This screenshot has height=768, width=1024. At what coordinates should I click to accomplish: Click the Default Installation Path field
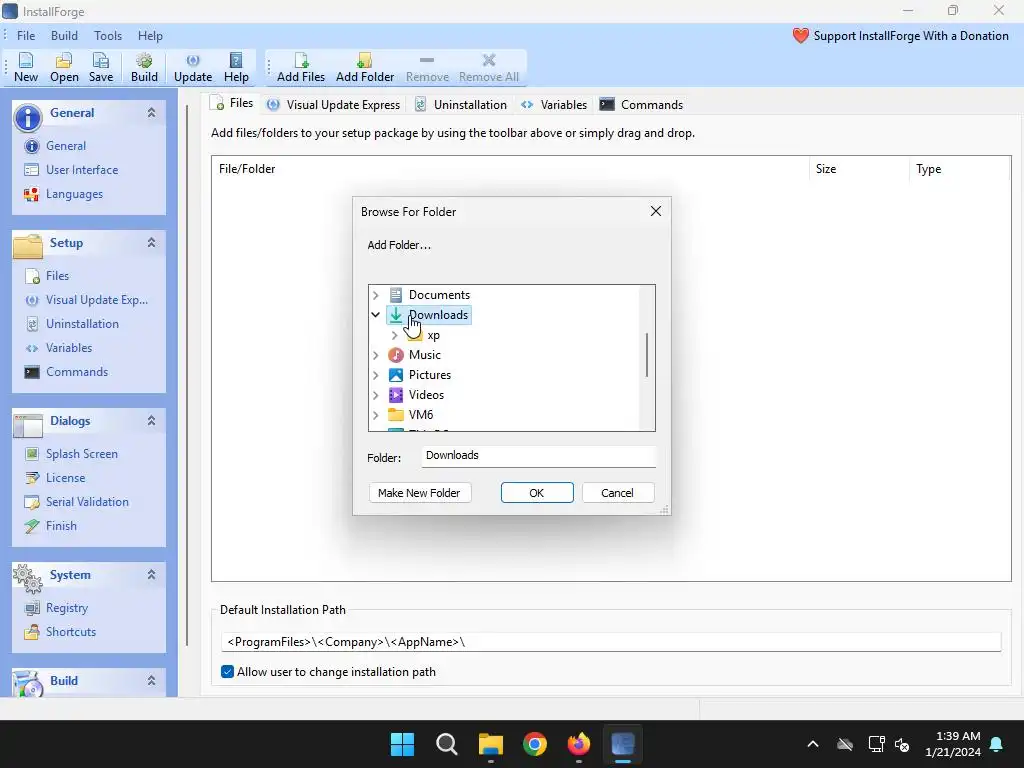point(611,642)
